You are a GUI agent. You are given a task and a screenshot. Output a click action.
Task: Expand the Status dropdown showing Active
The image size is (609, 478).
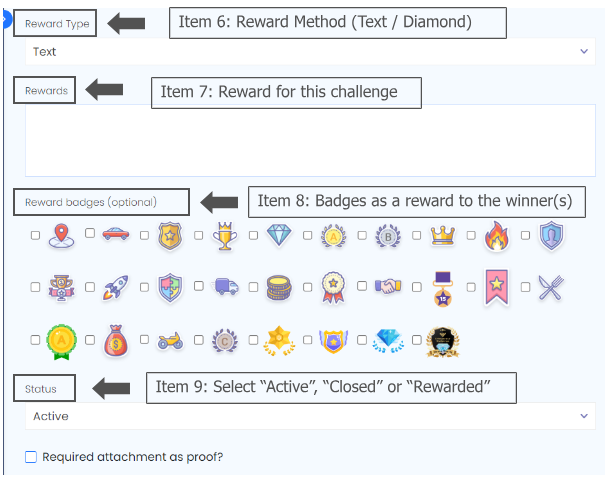coord(310,416)
